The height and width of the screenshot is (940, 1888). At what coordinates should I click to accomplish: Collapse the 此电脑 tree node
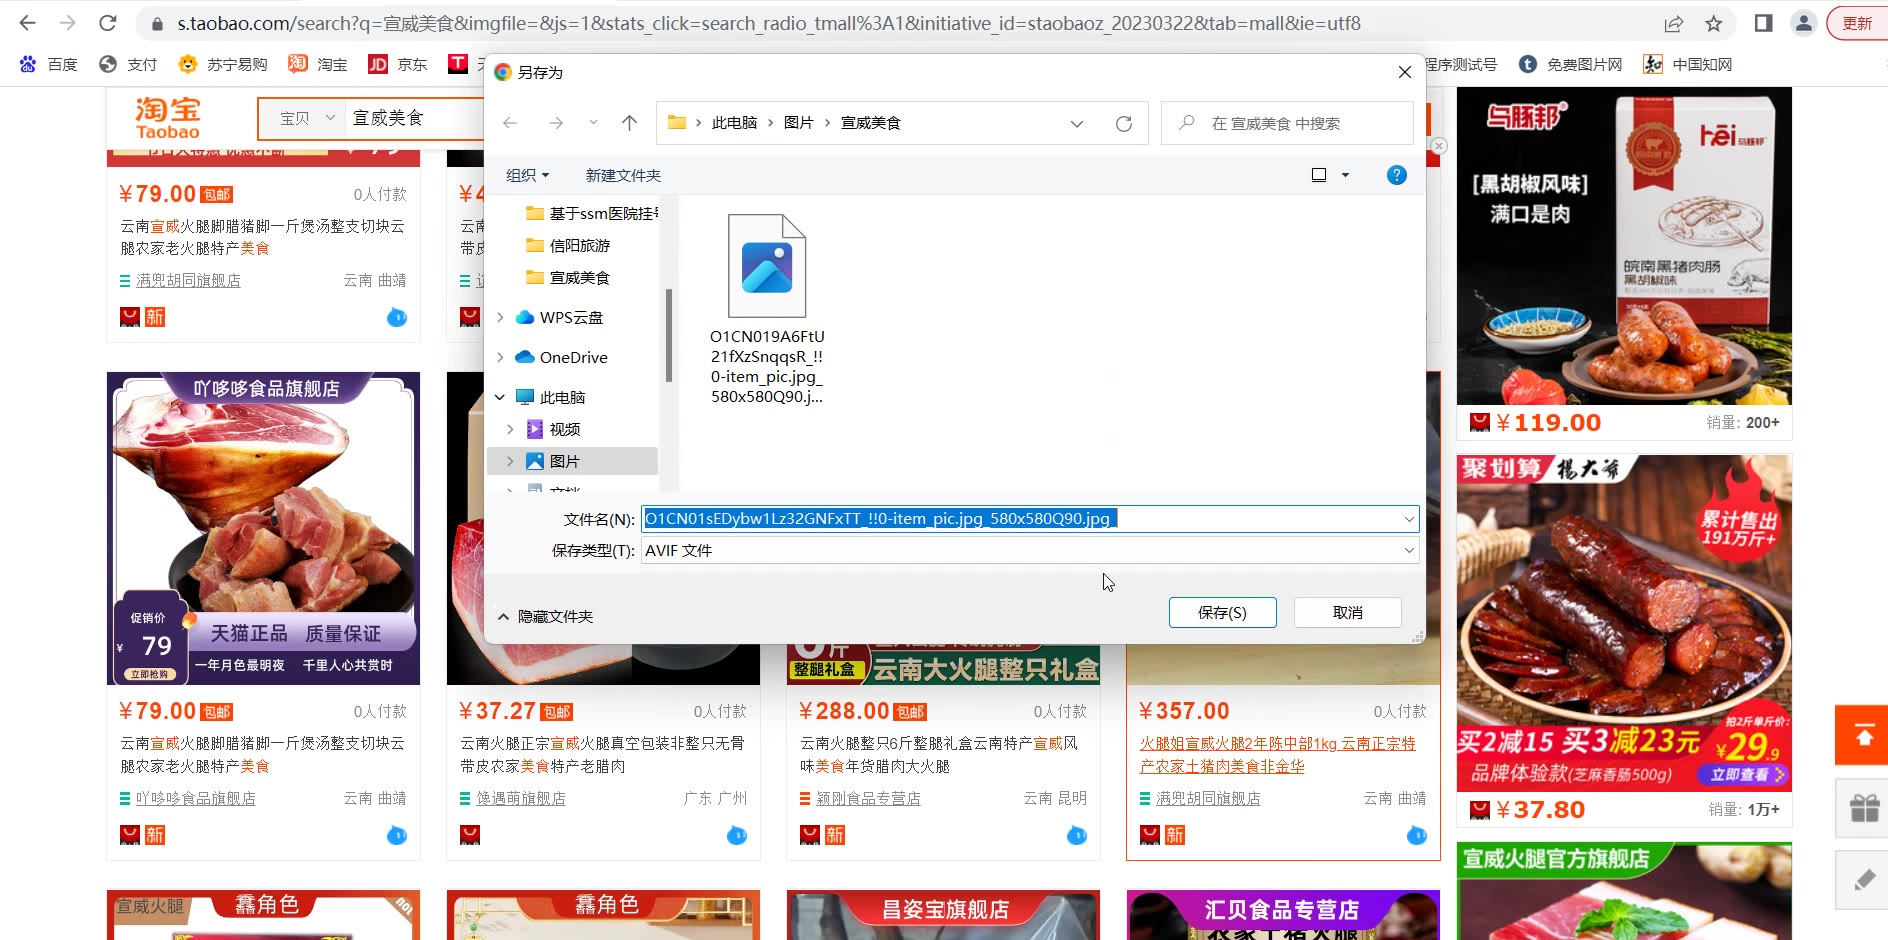[x=501, y=397]
